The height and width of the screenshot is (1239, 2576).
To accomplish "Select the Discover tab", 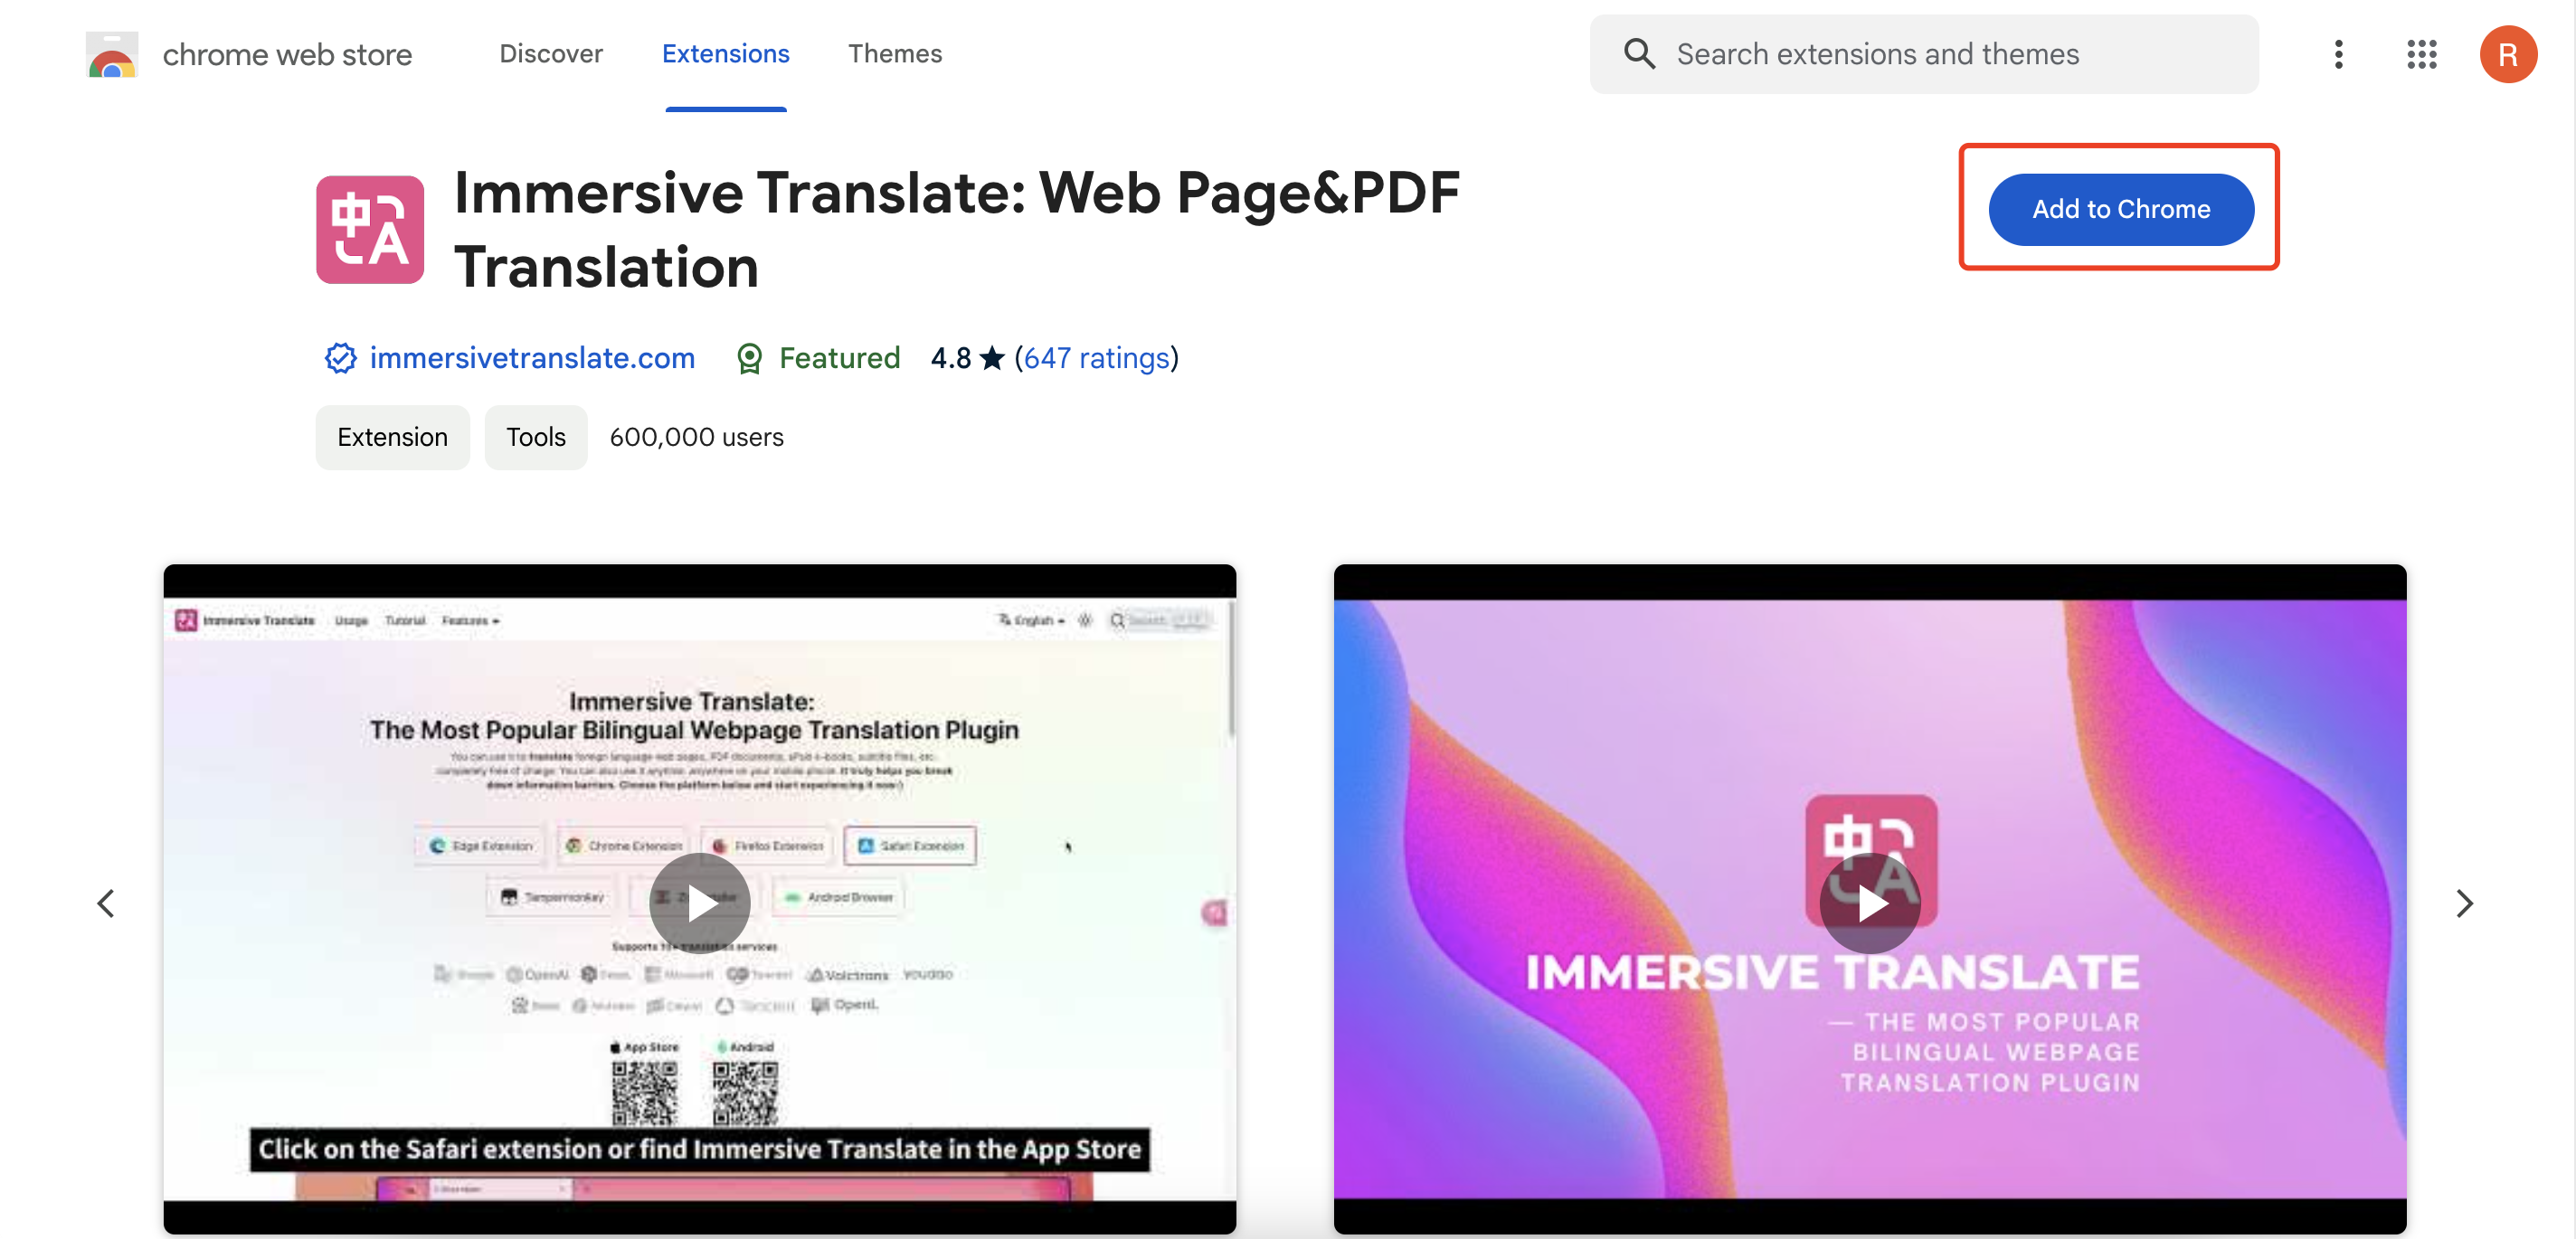I will pos(552,52).
